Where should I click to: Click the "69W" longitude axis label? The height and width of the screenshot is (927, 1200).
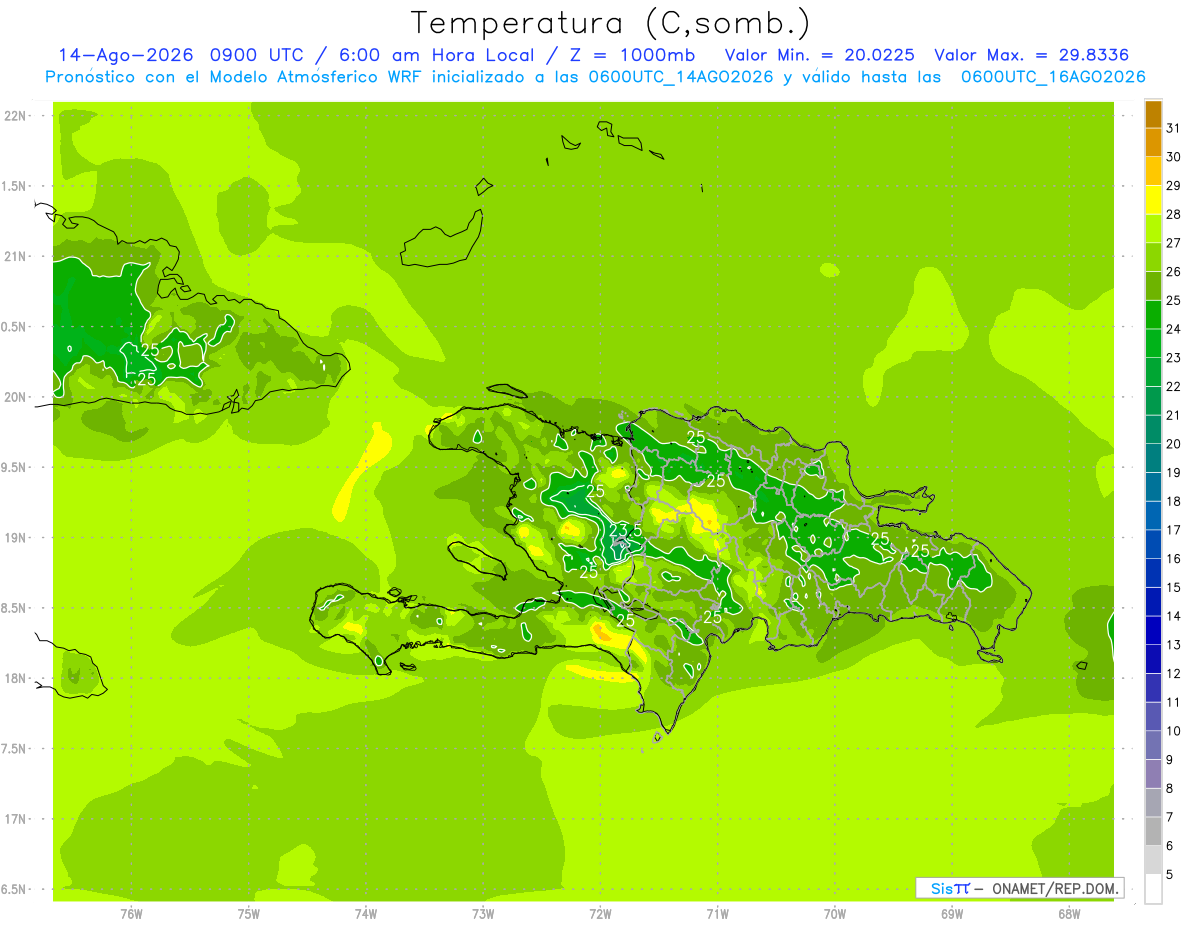[952, 914]
